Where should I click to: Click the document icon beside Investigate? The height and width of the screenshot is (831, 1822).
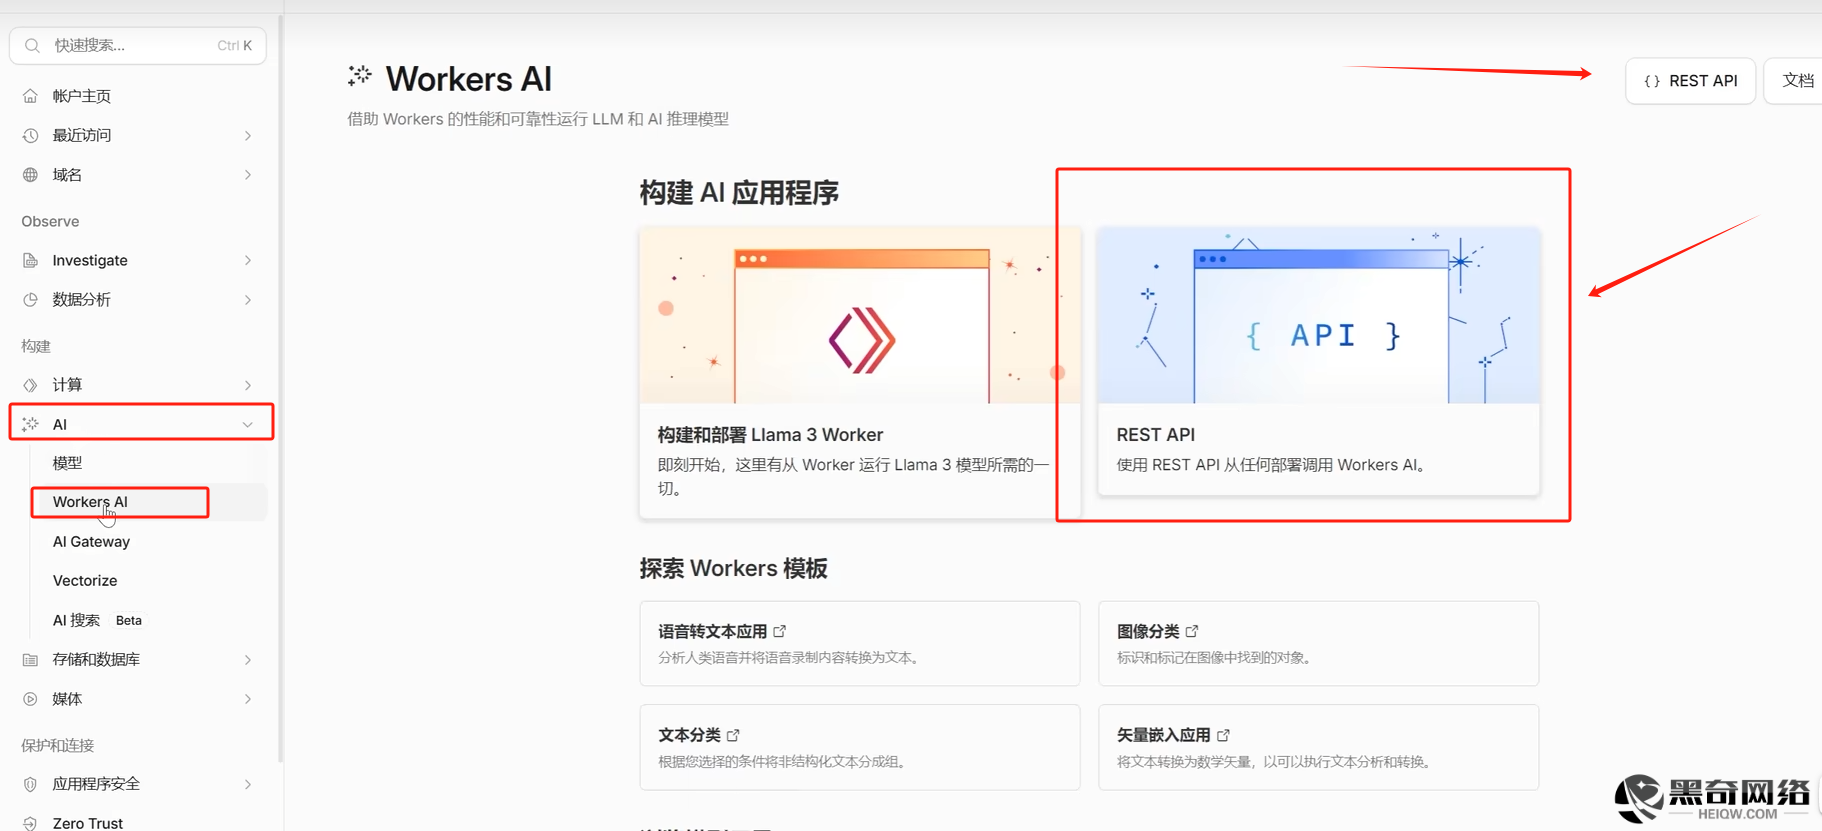coord(30,260)
